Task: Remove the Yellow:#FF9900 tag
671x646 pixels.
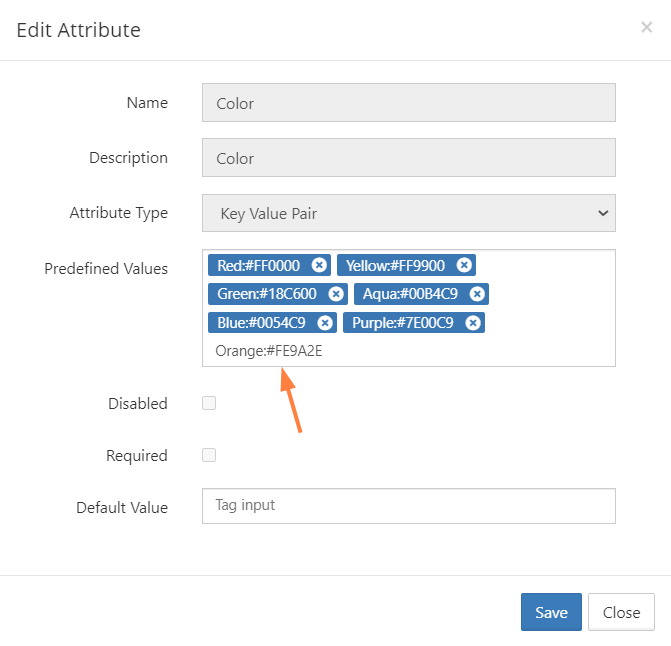Action: pos(464,265)
